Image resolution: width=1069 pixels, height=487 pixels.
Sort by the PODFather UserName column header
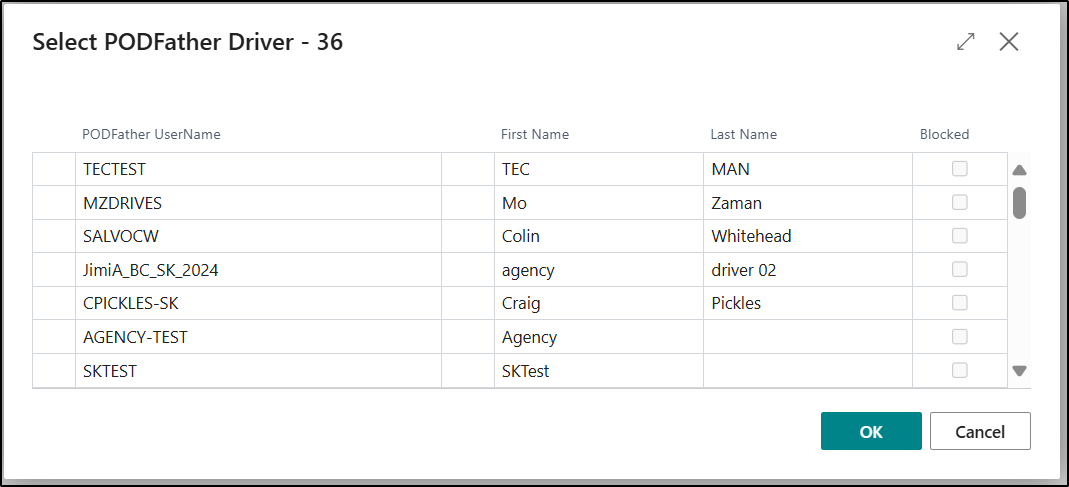coord(151,134)
